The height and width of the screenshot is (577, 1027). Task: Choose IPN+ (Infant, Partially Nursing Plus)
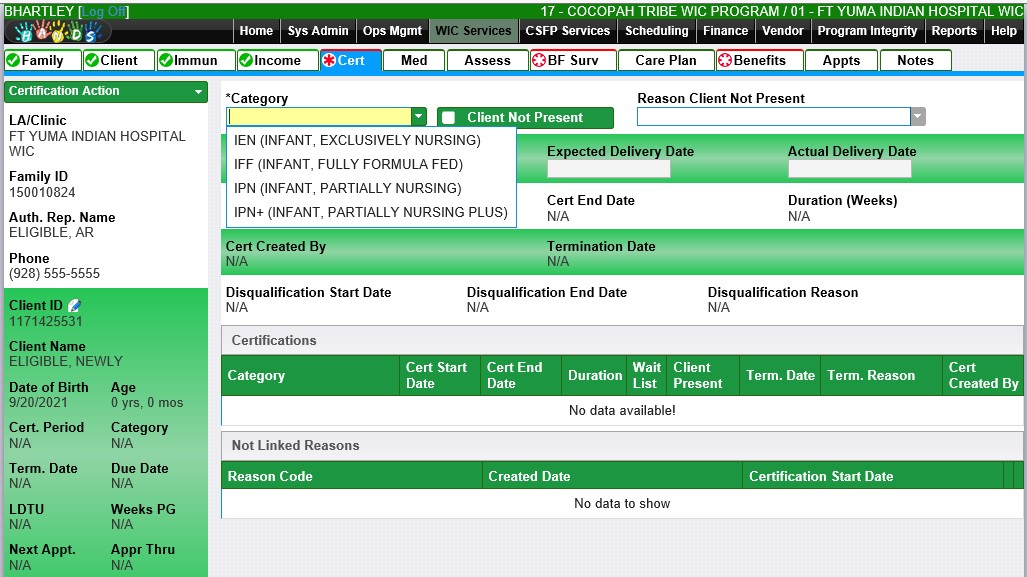coord(370,212)
